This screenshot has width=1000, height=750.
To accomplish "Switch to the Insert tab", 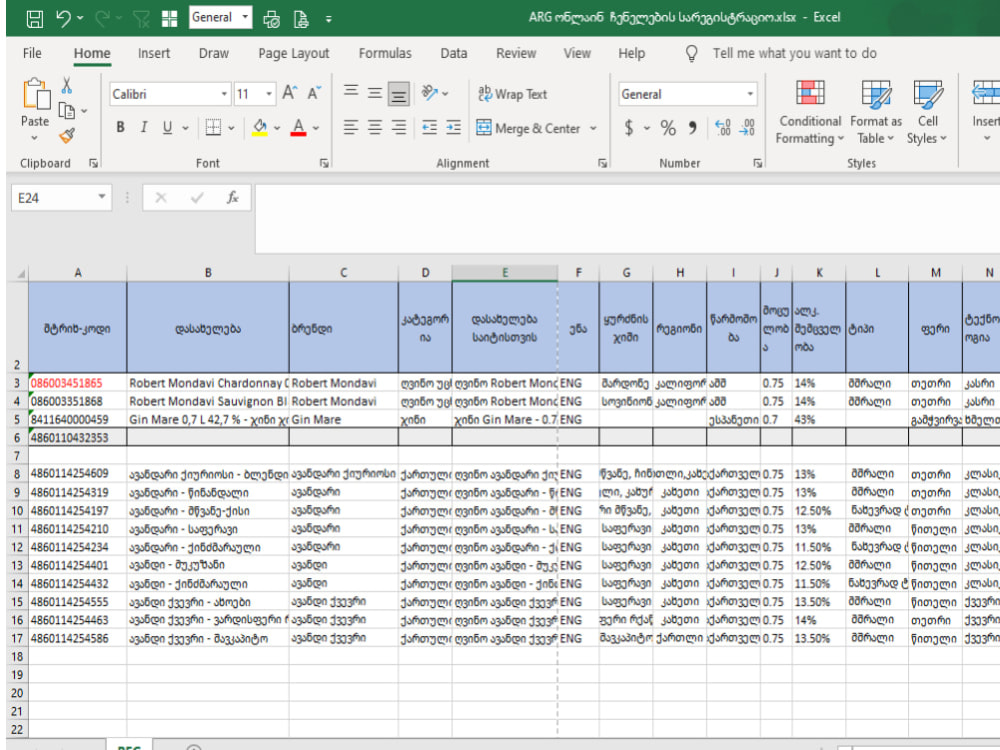I will click(x=154, y=54).
